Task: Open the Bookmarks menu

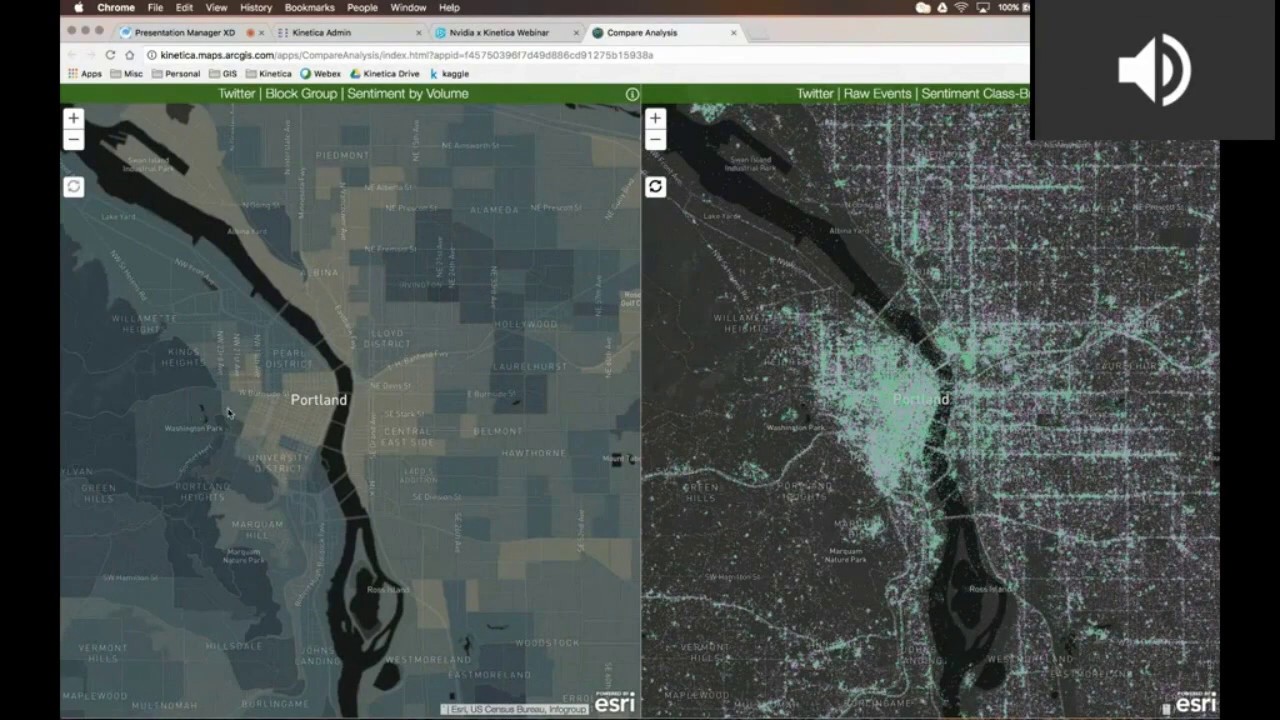Action: pos(309,8)
